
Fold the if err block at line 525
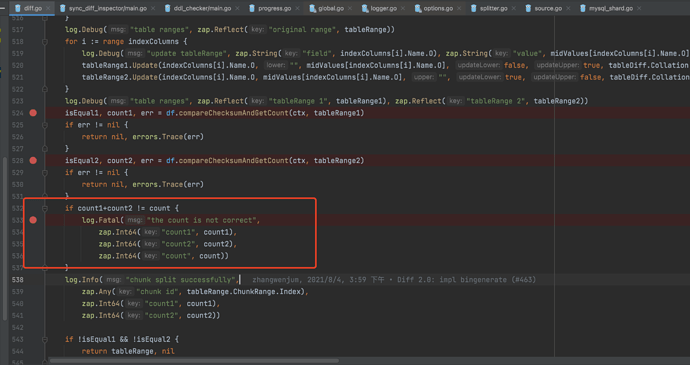point(45,125)
